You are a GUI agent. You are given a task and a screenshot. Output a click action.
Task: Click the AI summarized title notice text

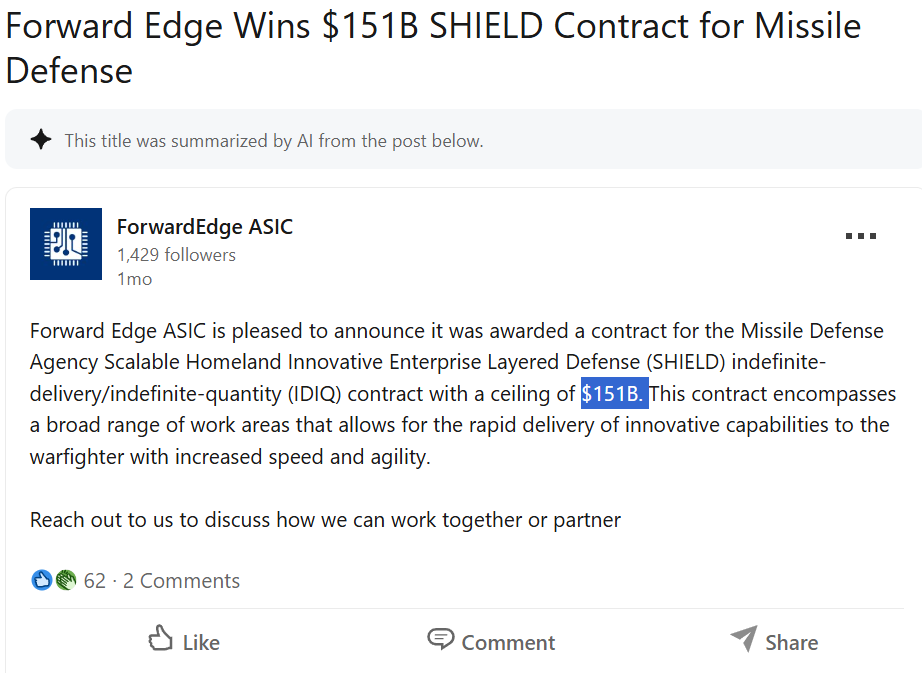[273, 141]
